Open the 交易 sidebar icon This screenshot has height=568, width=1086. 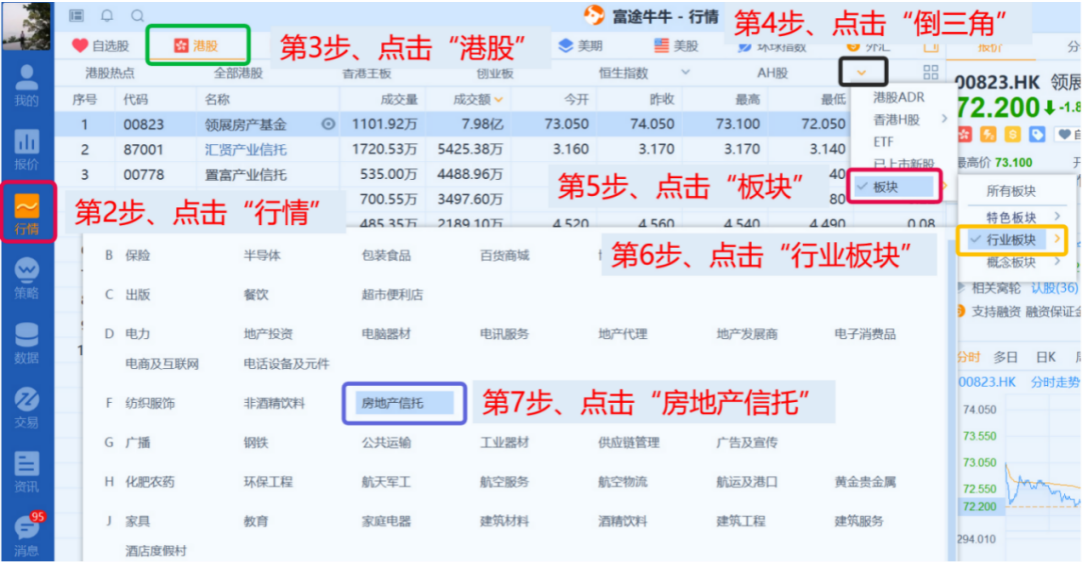(x=26, y=408)
